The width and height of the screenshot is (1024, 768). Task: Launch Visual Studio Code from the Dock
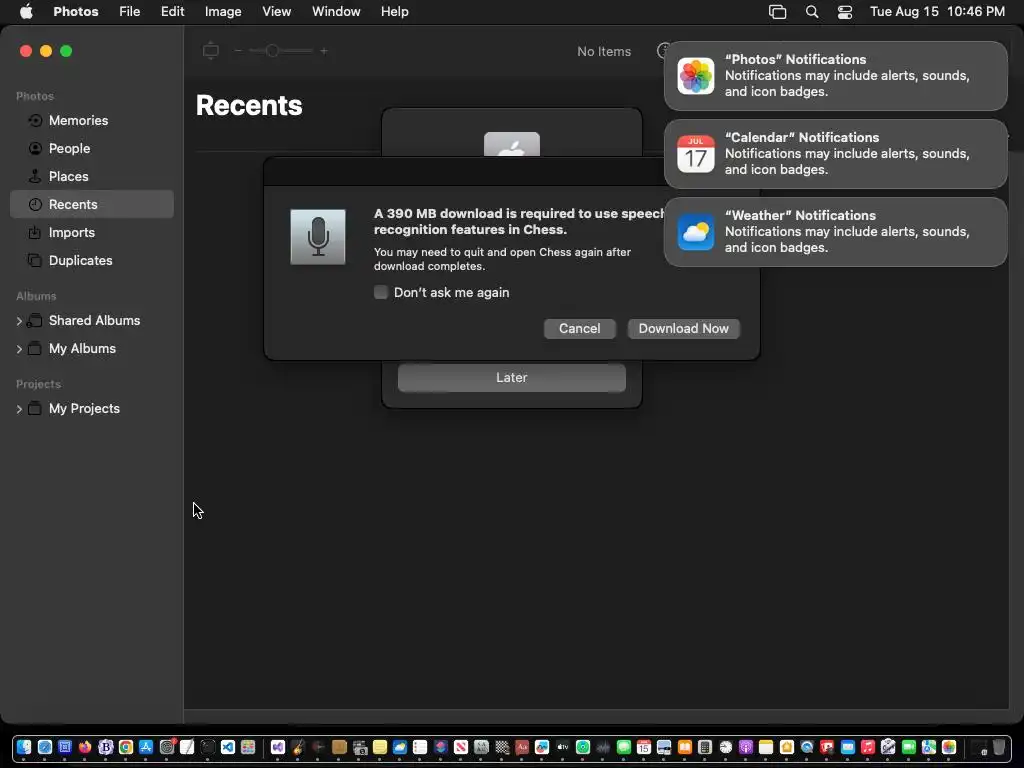click(228, 747)
